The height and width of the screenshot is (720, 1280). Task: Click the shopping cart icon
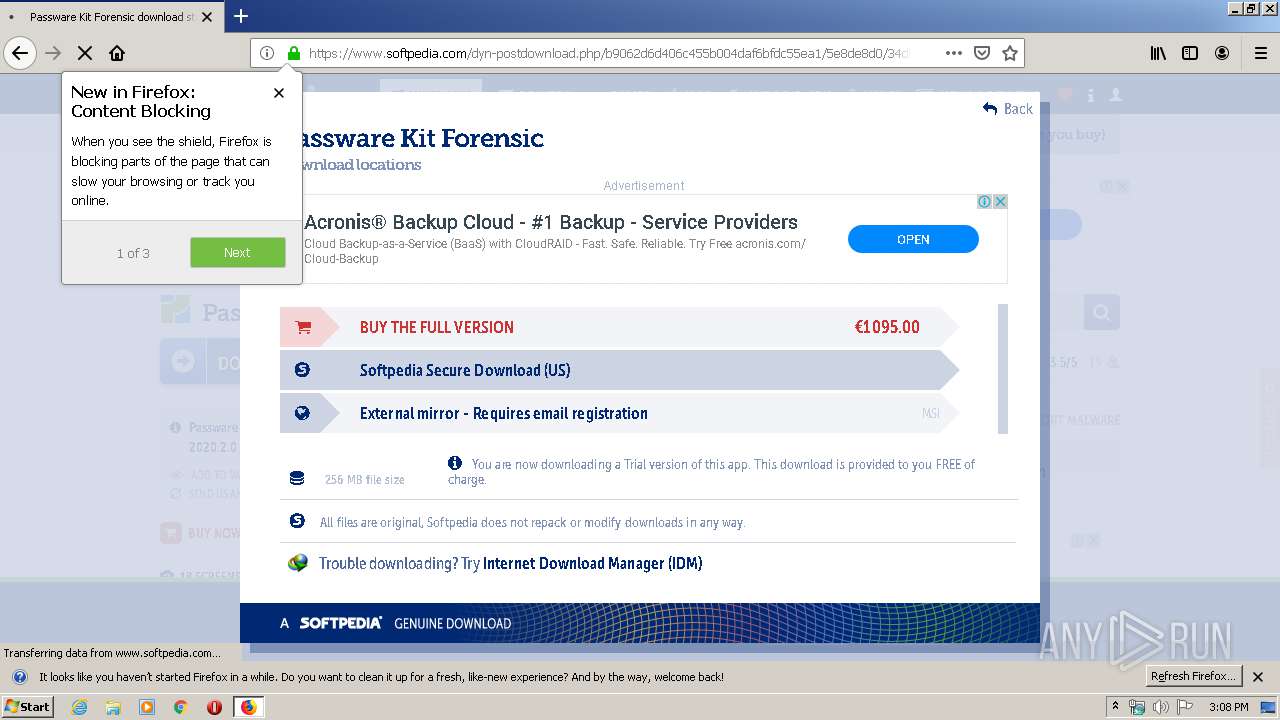[304, 327]
